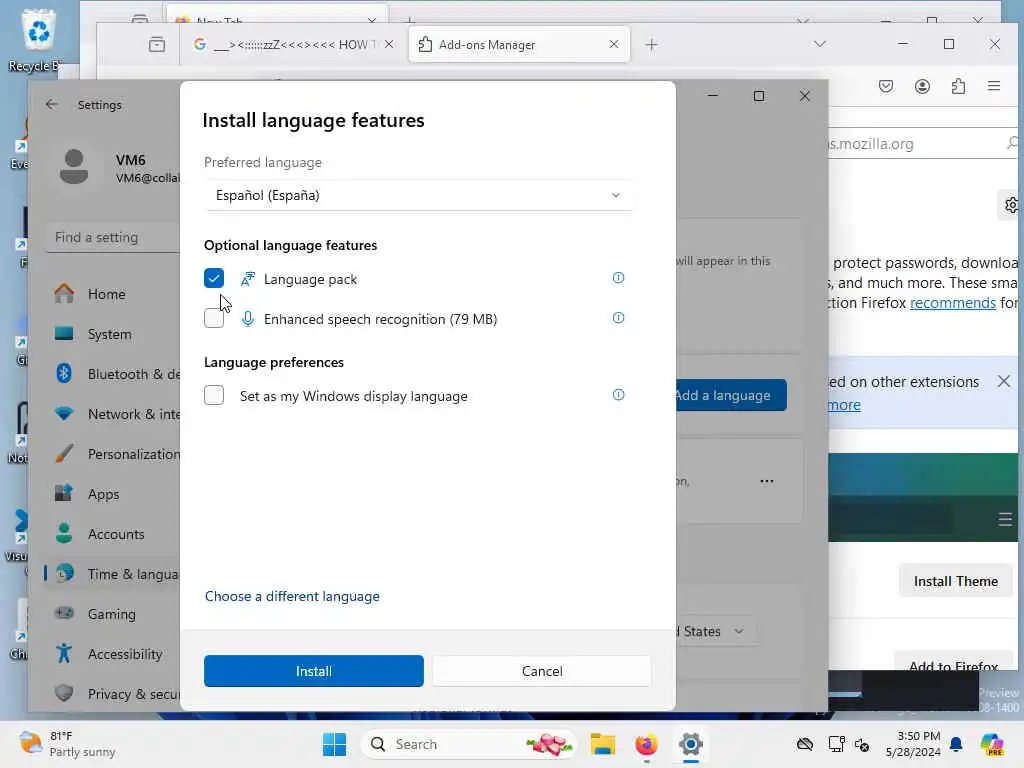
Task: Click the taskbar Search box
Action: tap(469, 744)
